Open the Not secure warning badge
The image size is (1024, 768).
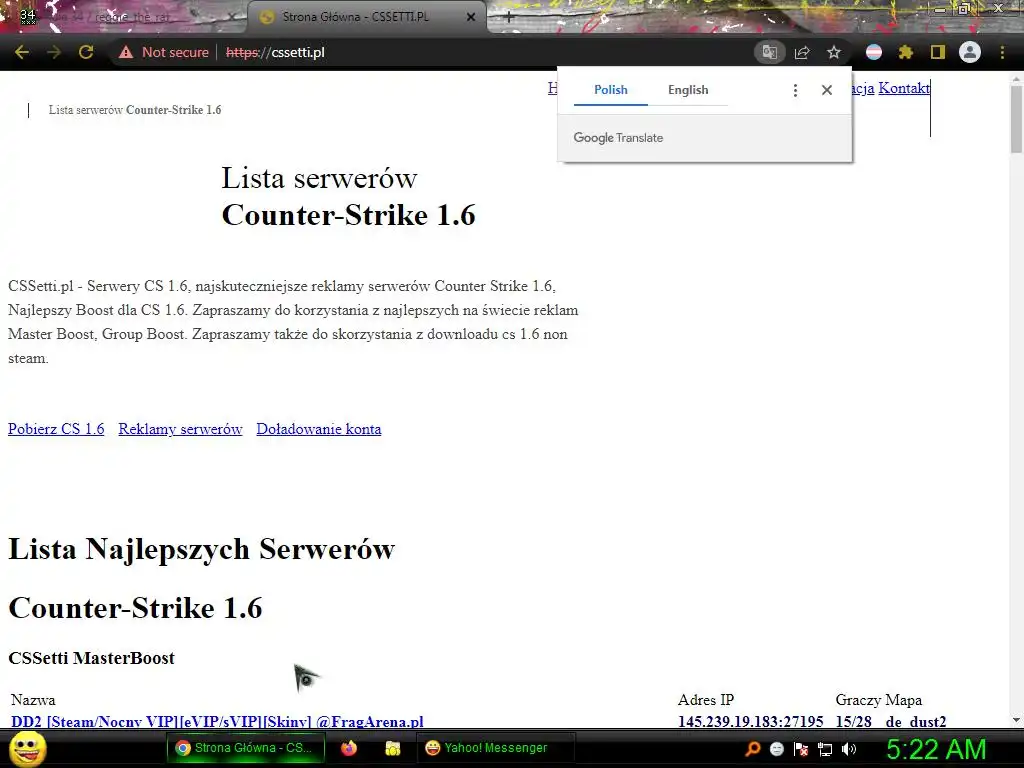tap(164, 52)
